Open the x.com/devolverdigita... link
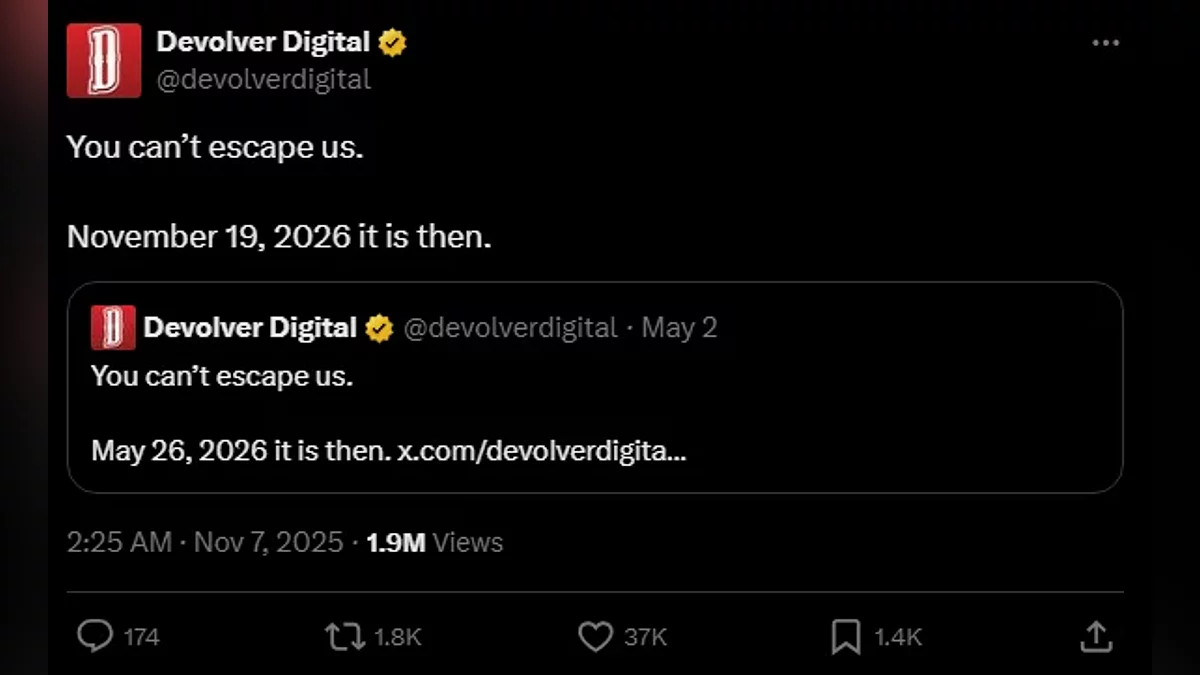The height and width of the screenshot is (675, 1200). 542,451
